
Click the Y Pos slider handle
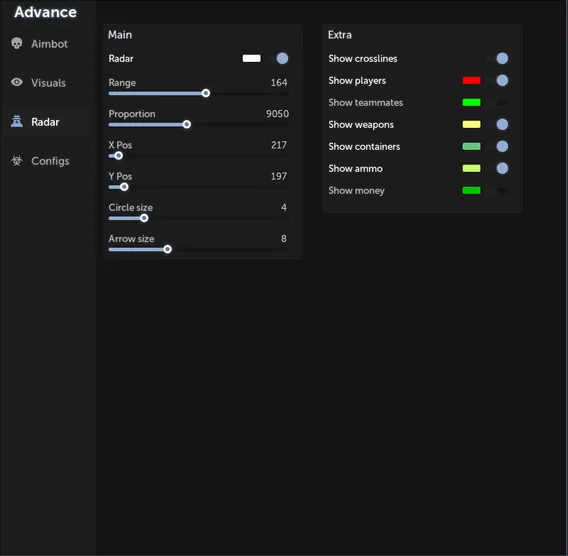click(x=124, y=187)
